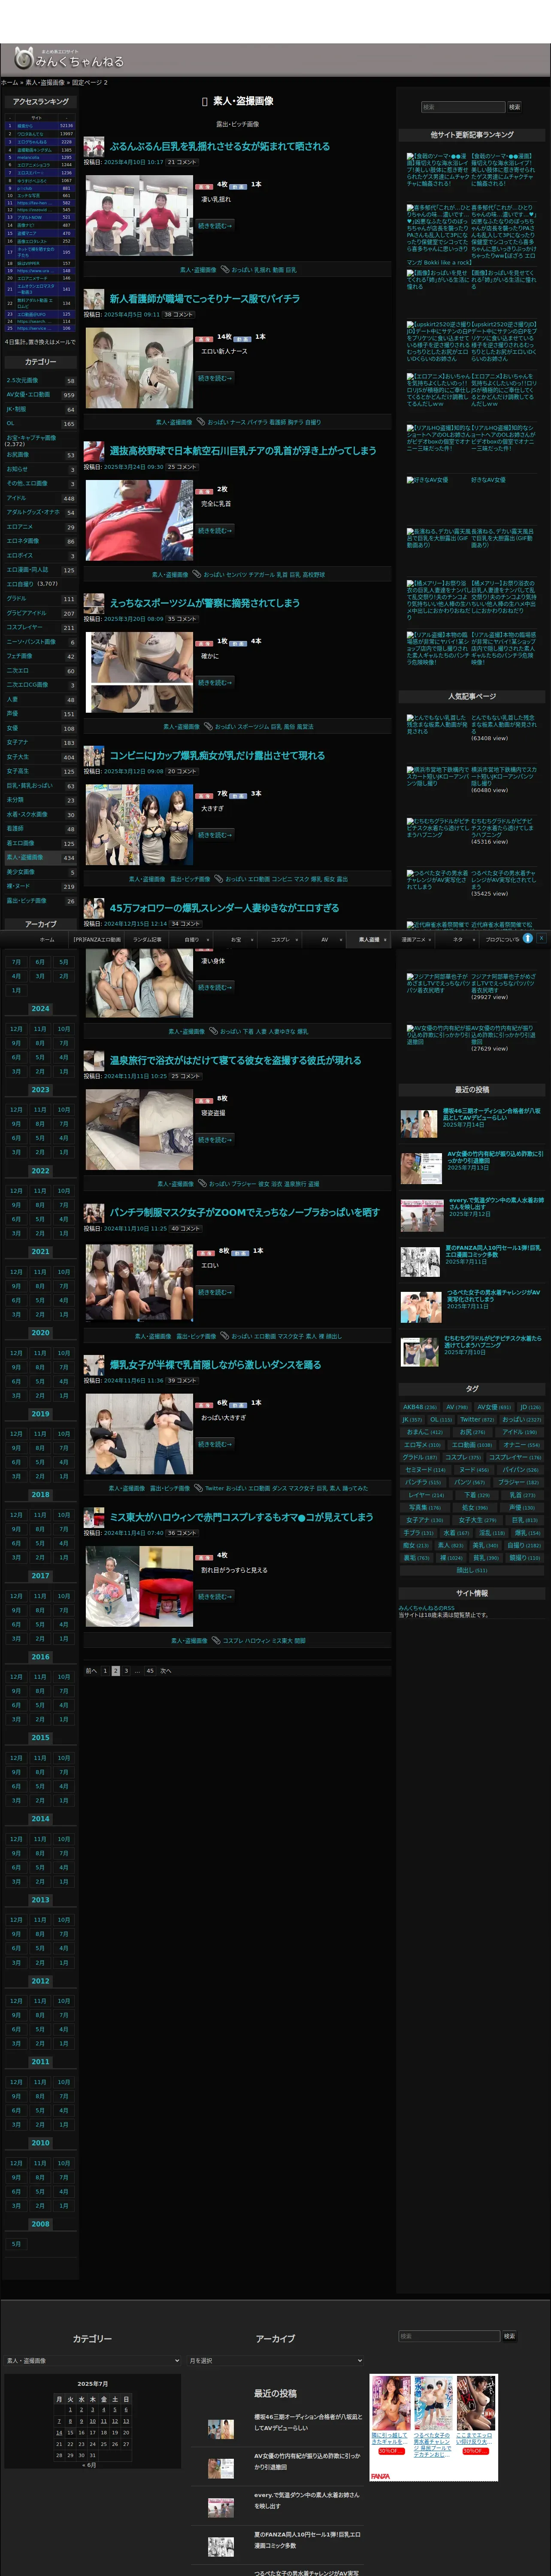Open the first thumbnail in footer 最近の投稿
Screen dimensions: 551x2576
point(220,2429)
